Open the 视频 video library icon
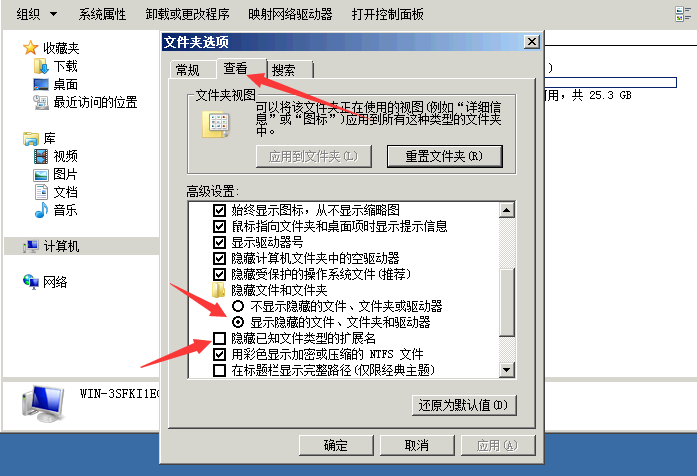The image size is (697, 476). click(x=41, y=156)
